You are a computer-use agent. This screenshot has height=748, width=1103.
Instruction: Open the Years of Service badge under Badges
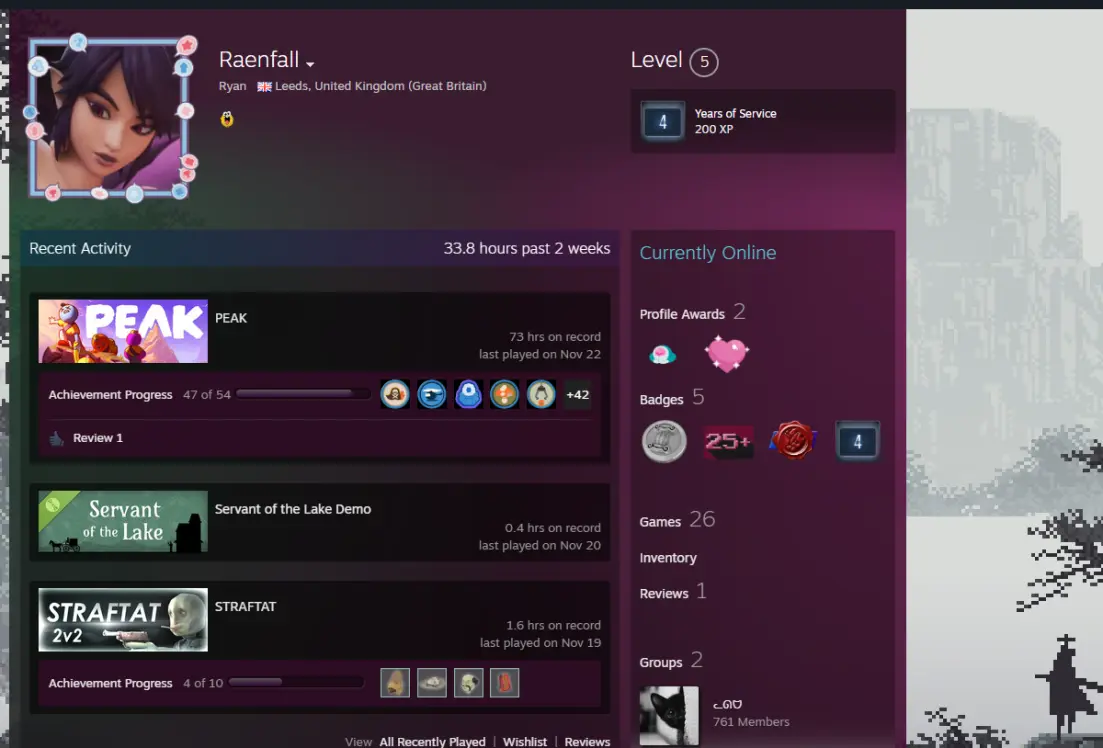[x=857, y=441]
